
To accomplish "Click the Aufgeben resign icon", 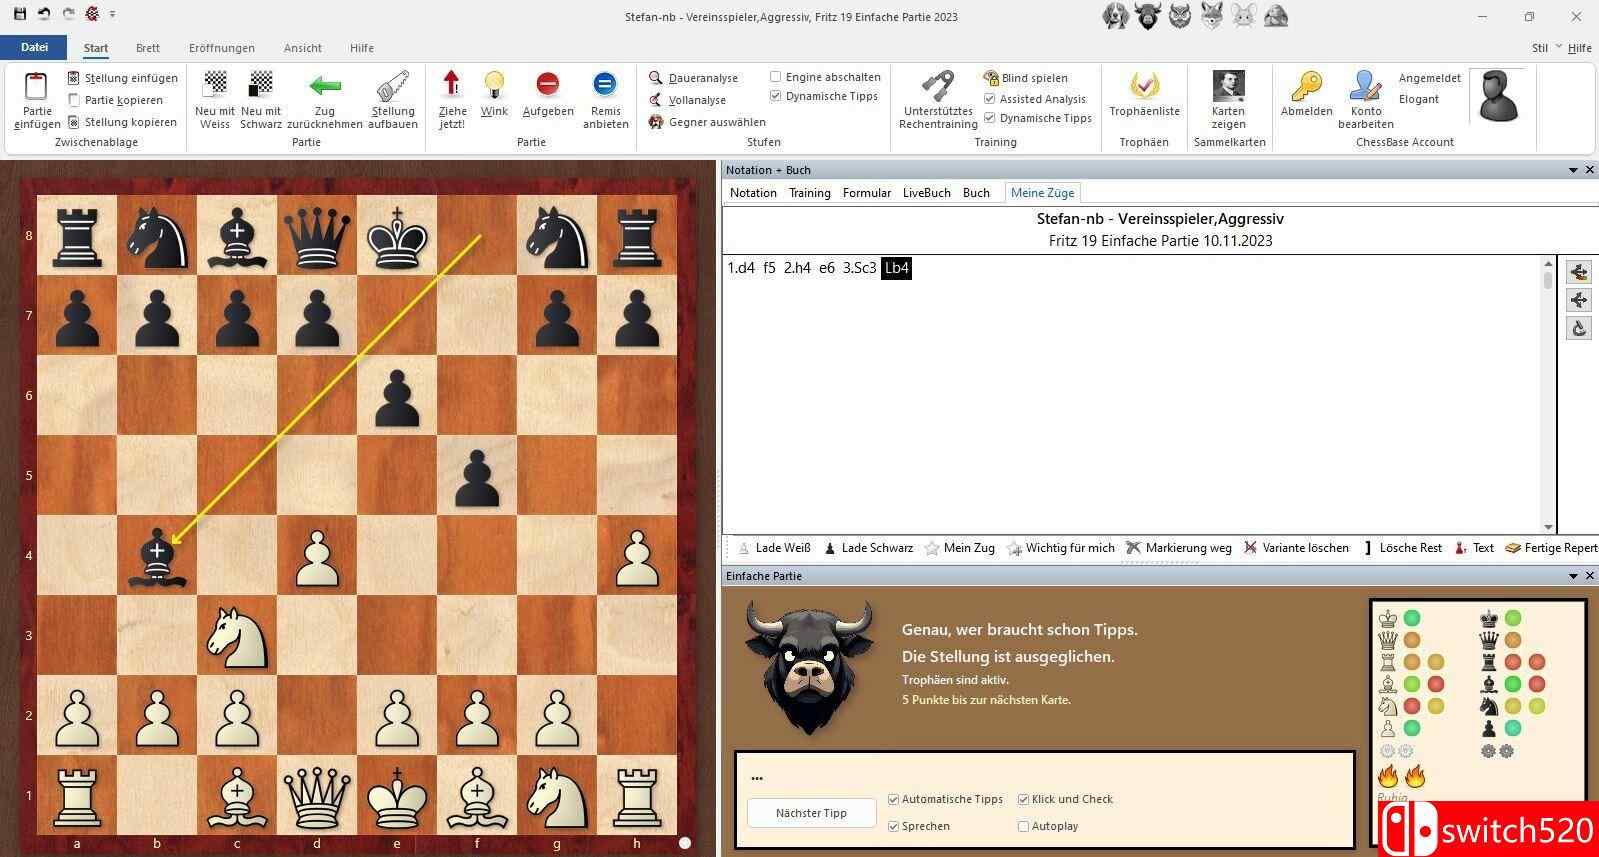I will (x=547, y=84).
